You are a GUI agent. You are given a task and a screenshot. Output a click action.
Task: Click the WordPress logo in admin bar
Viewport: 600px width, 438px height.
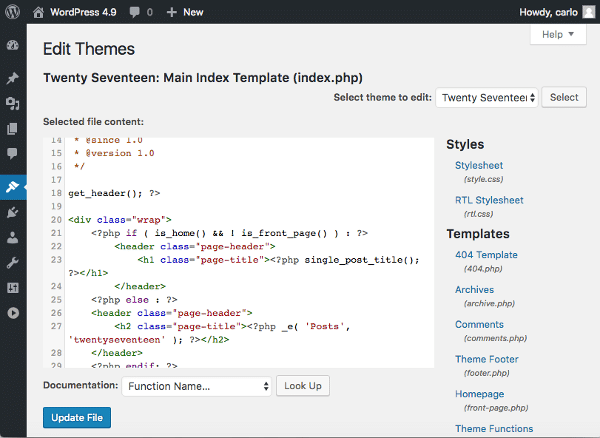click(x=13, y=12)
